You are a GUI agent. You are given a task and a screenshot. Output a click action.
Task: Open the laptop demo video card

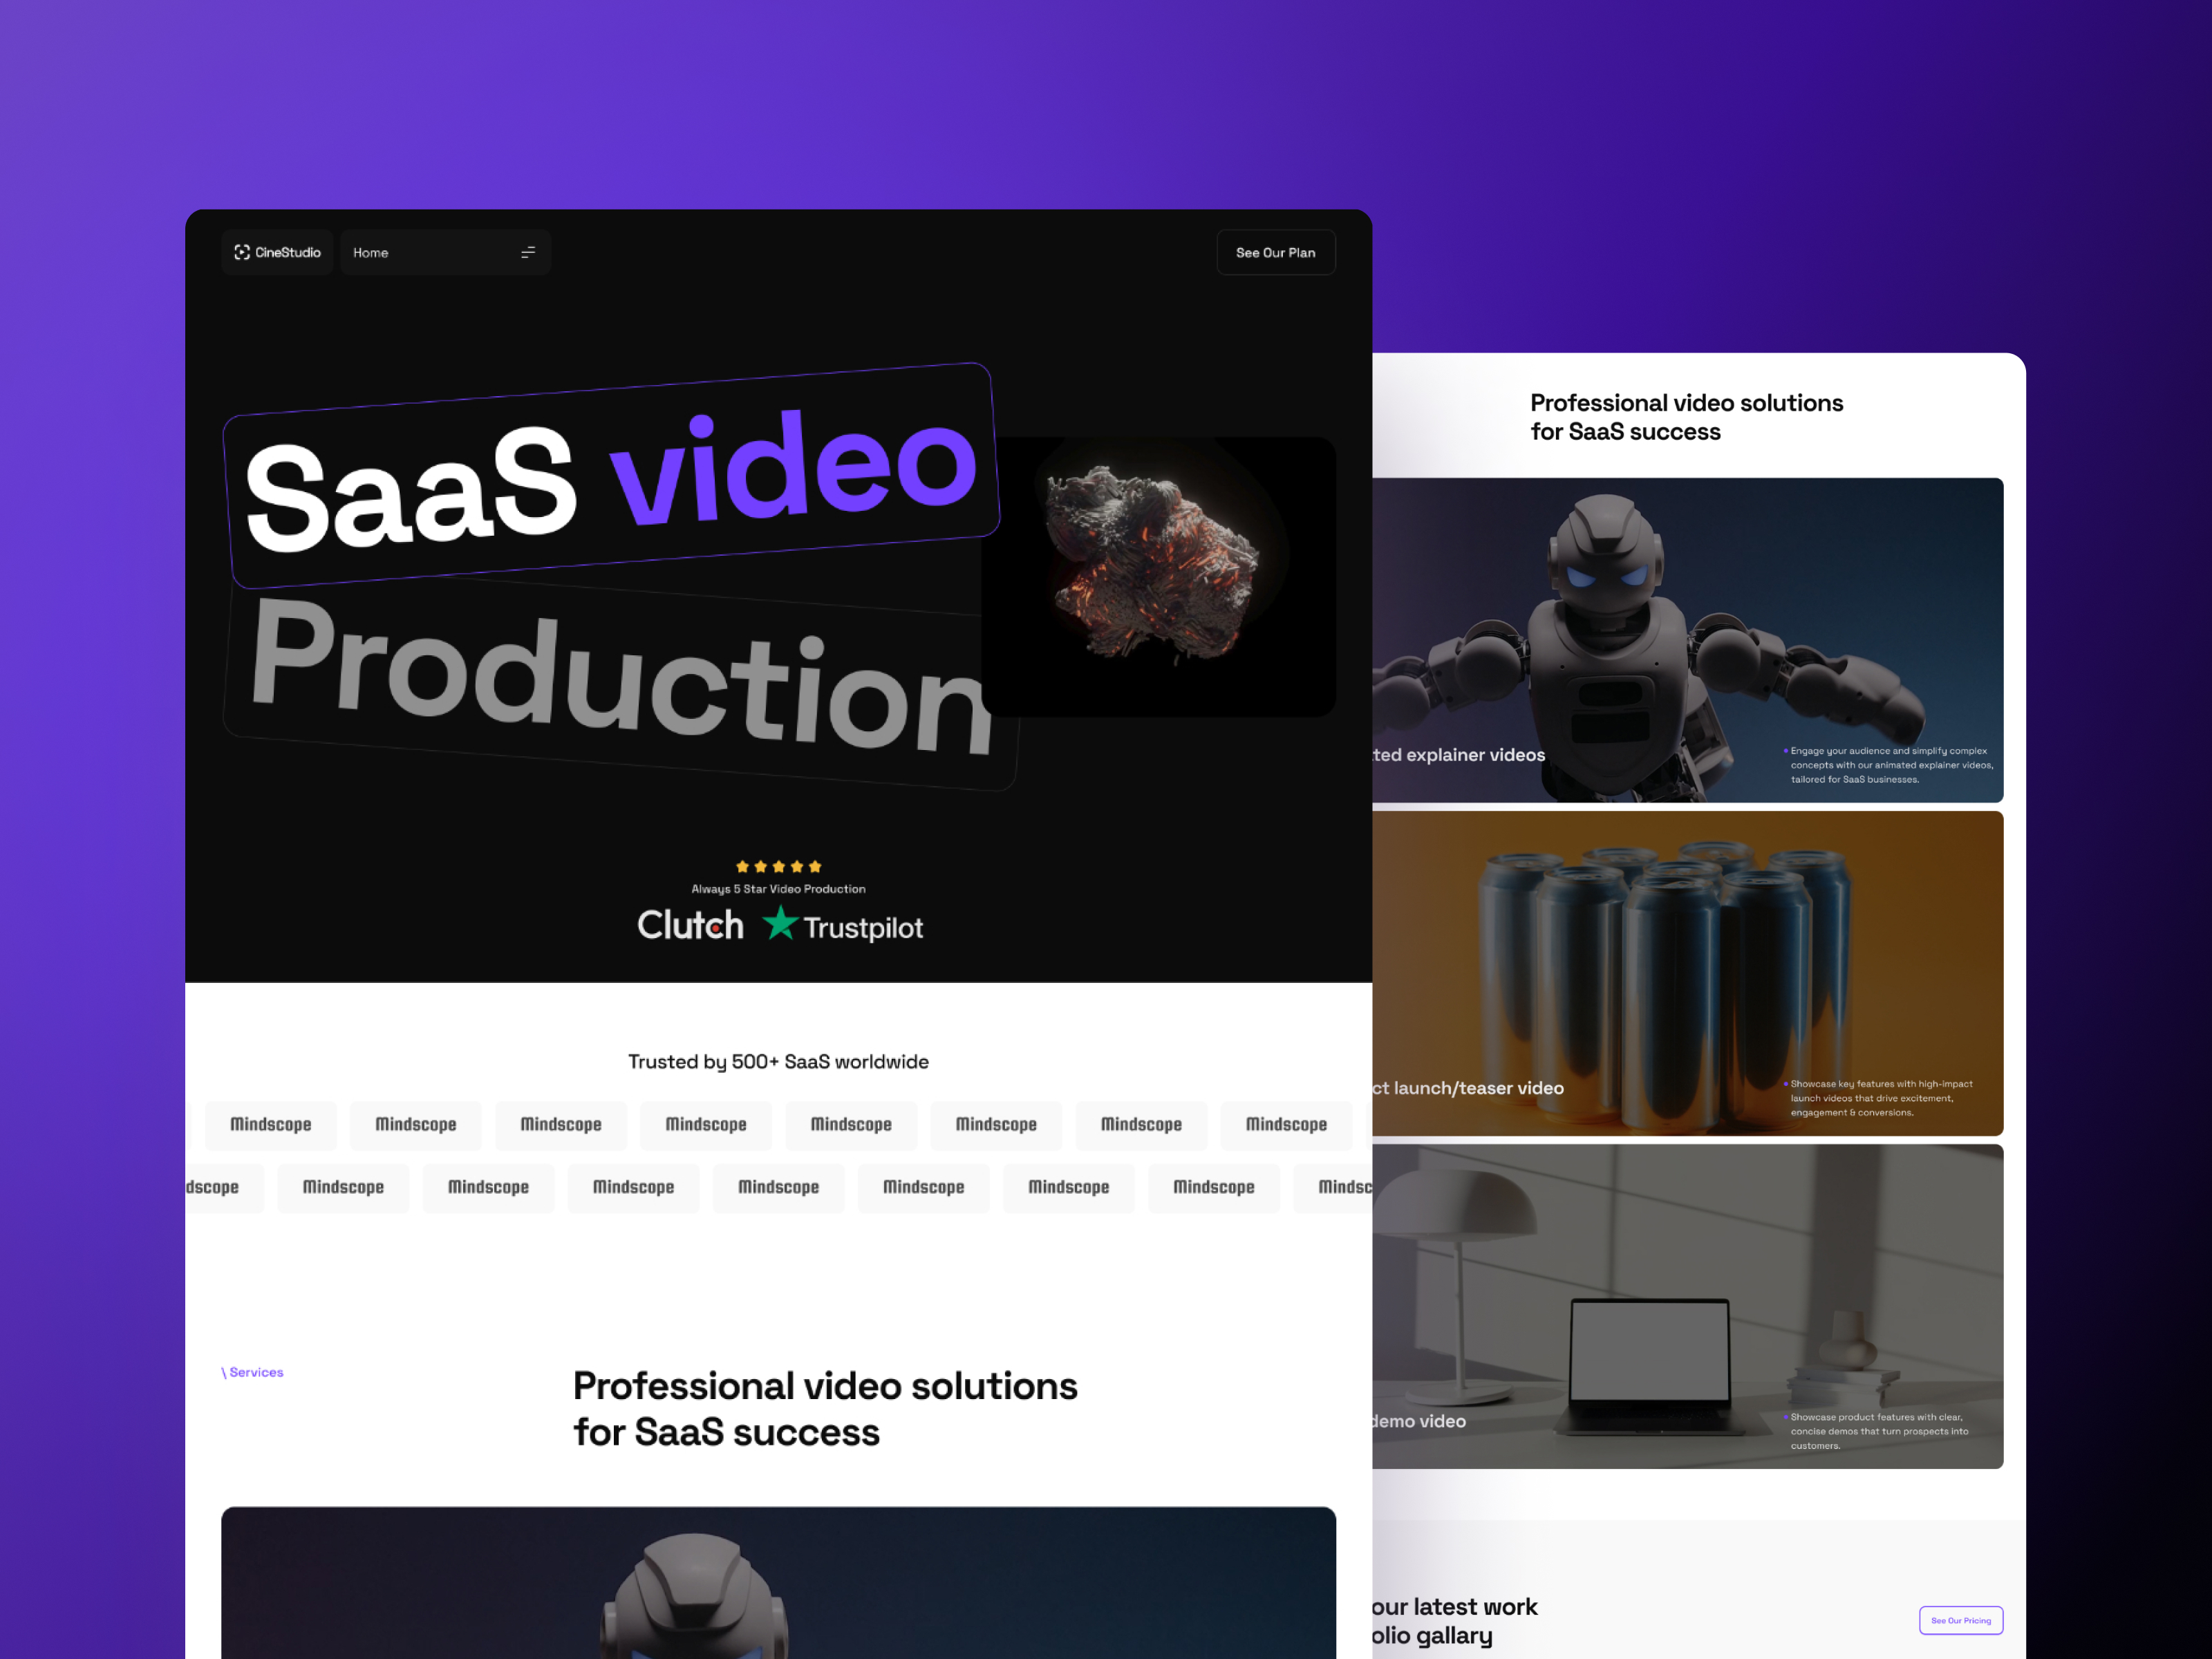[x=1688, y=1306]
